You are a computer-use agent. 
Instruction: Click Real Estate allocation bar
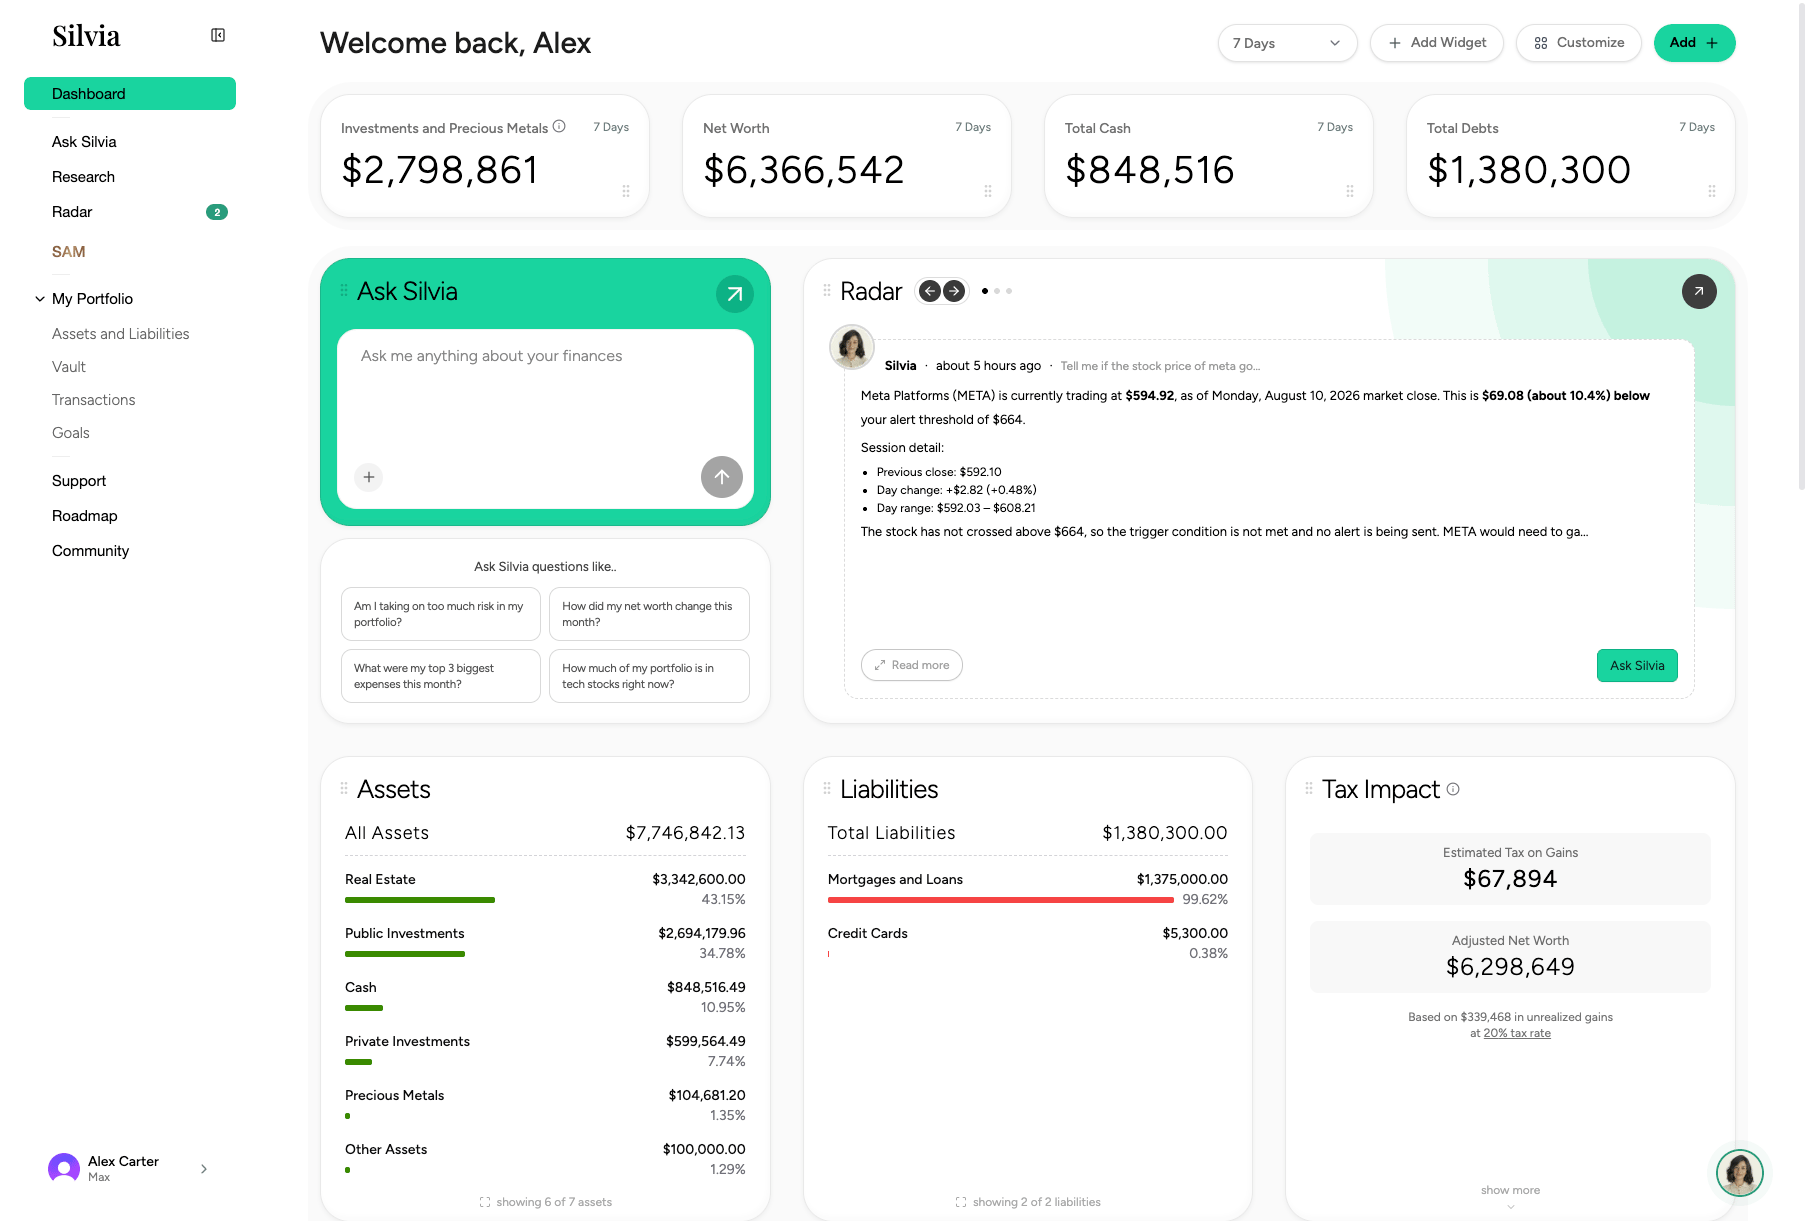pos(420,900)
